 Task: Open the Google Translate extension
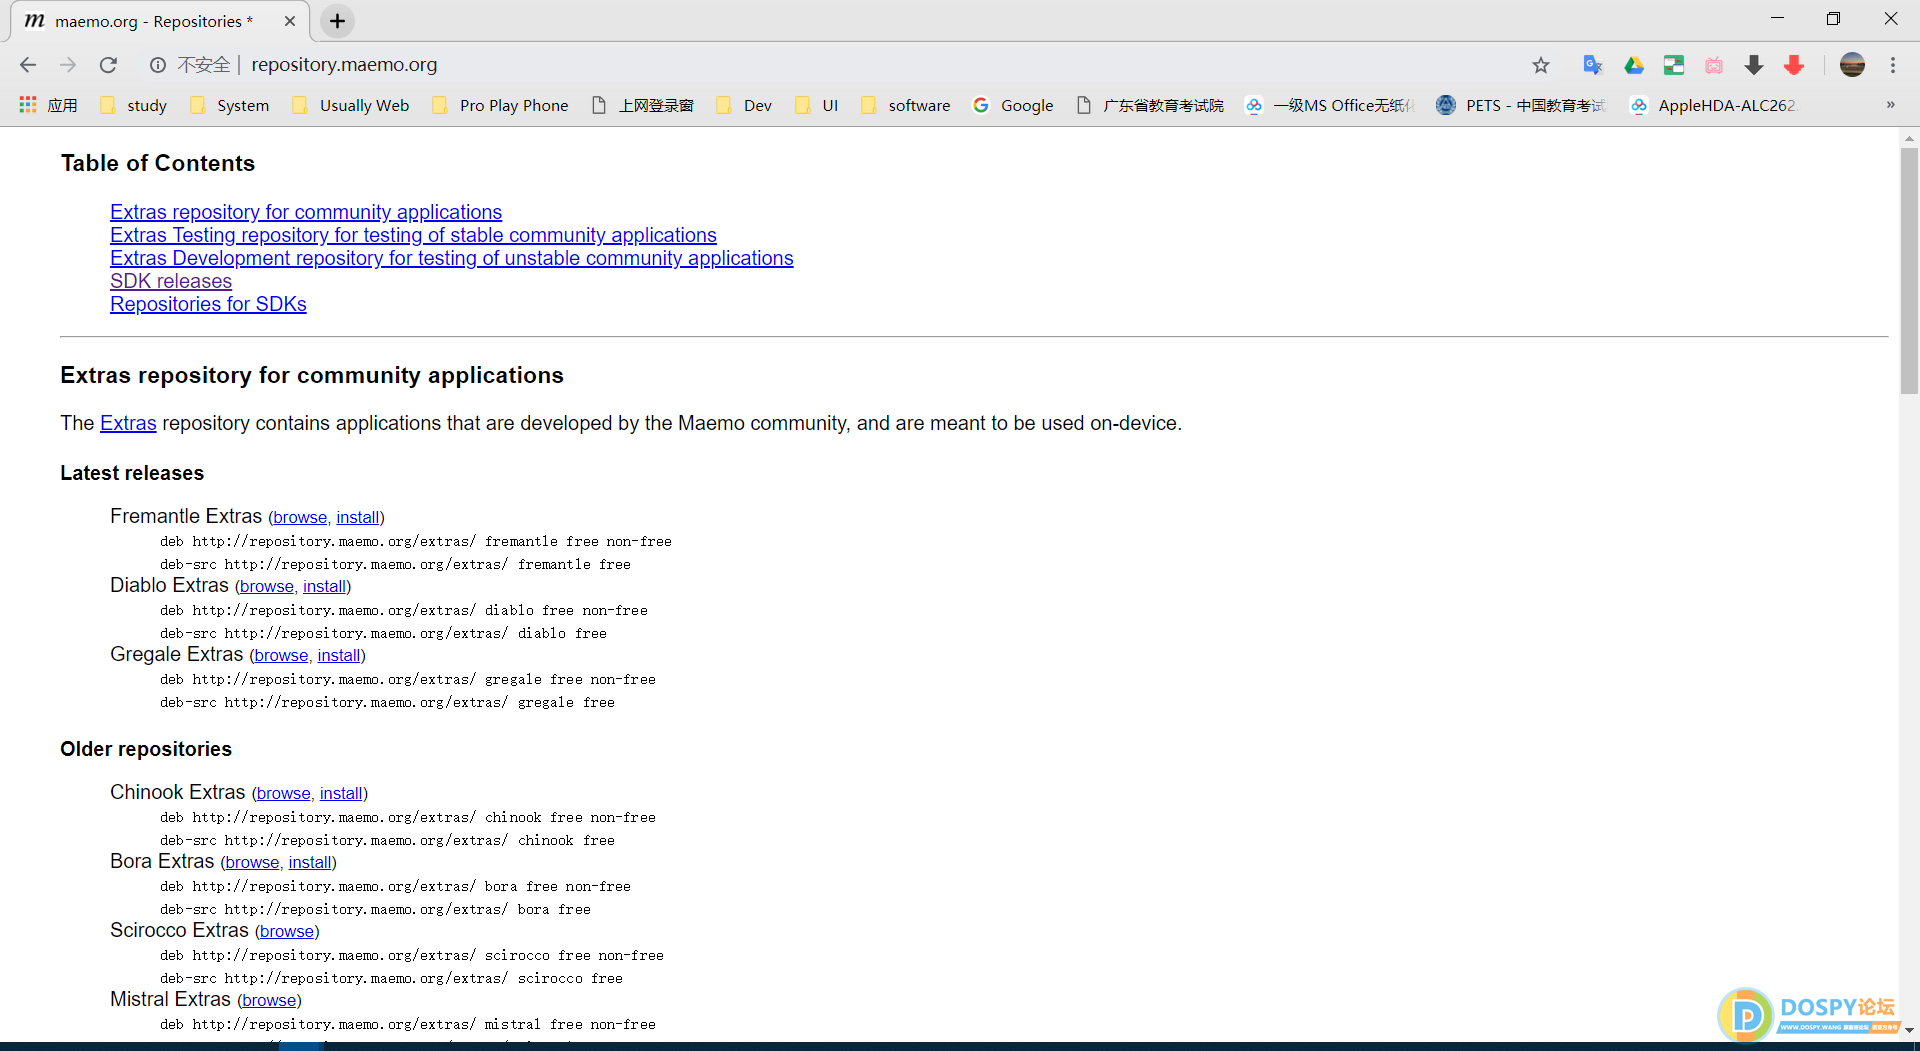tap(1593, 65)
